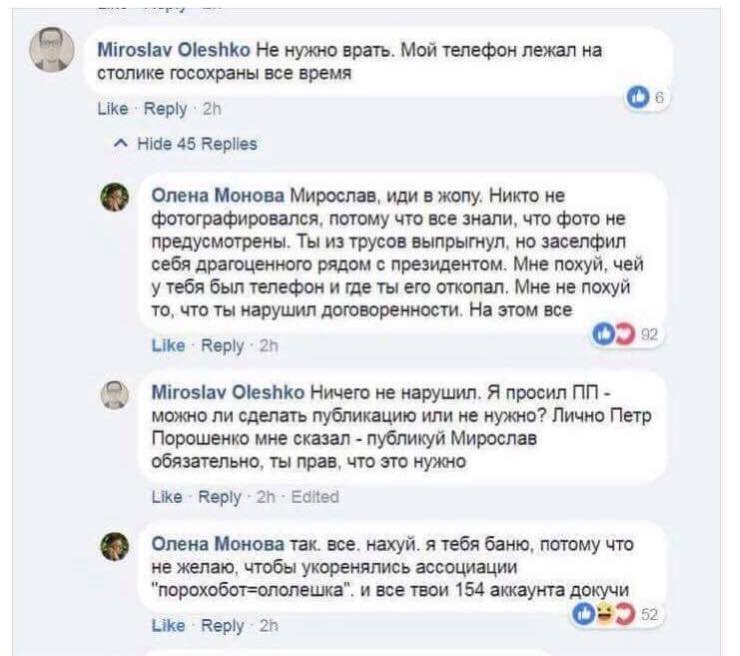Reply to Miroslav Oleshko's top comment
This screenshot has width=740, height=656.
pos(166,109)
